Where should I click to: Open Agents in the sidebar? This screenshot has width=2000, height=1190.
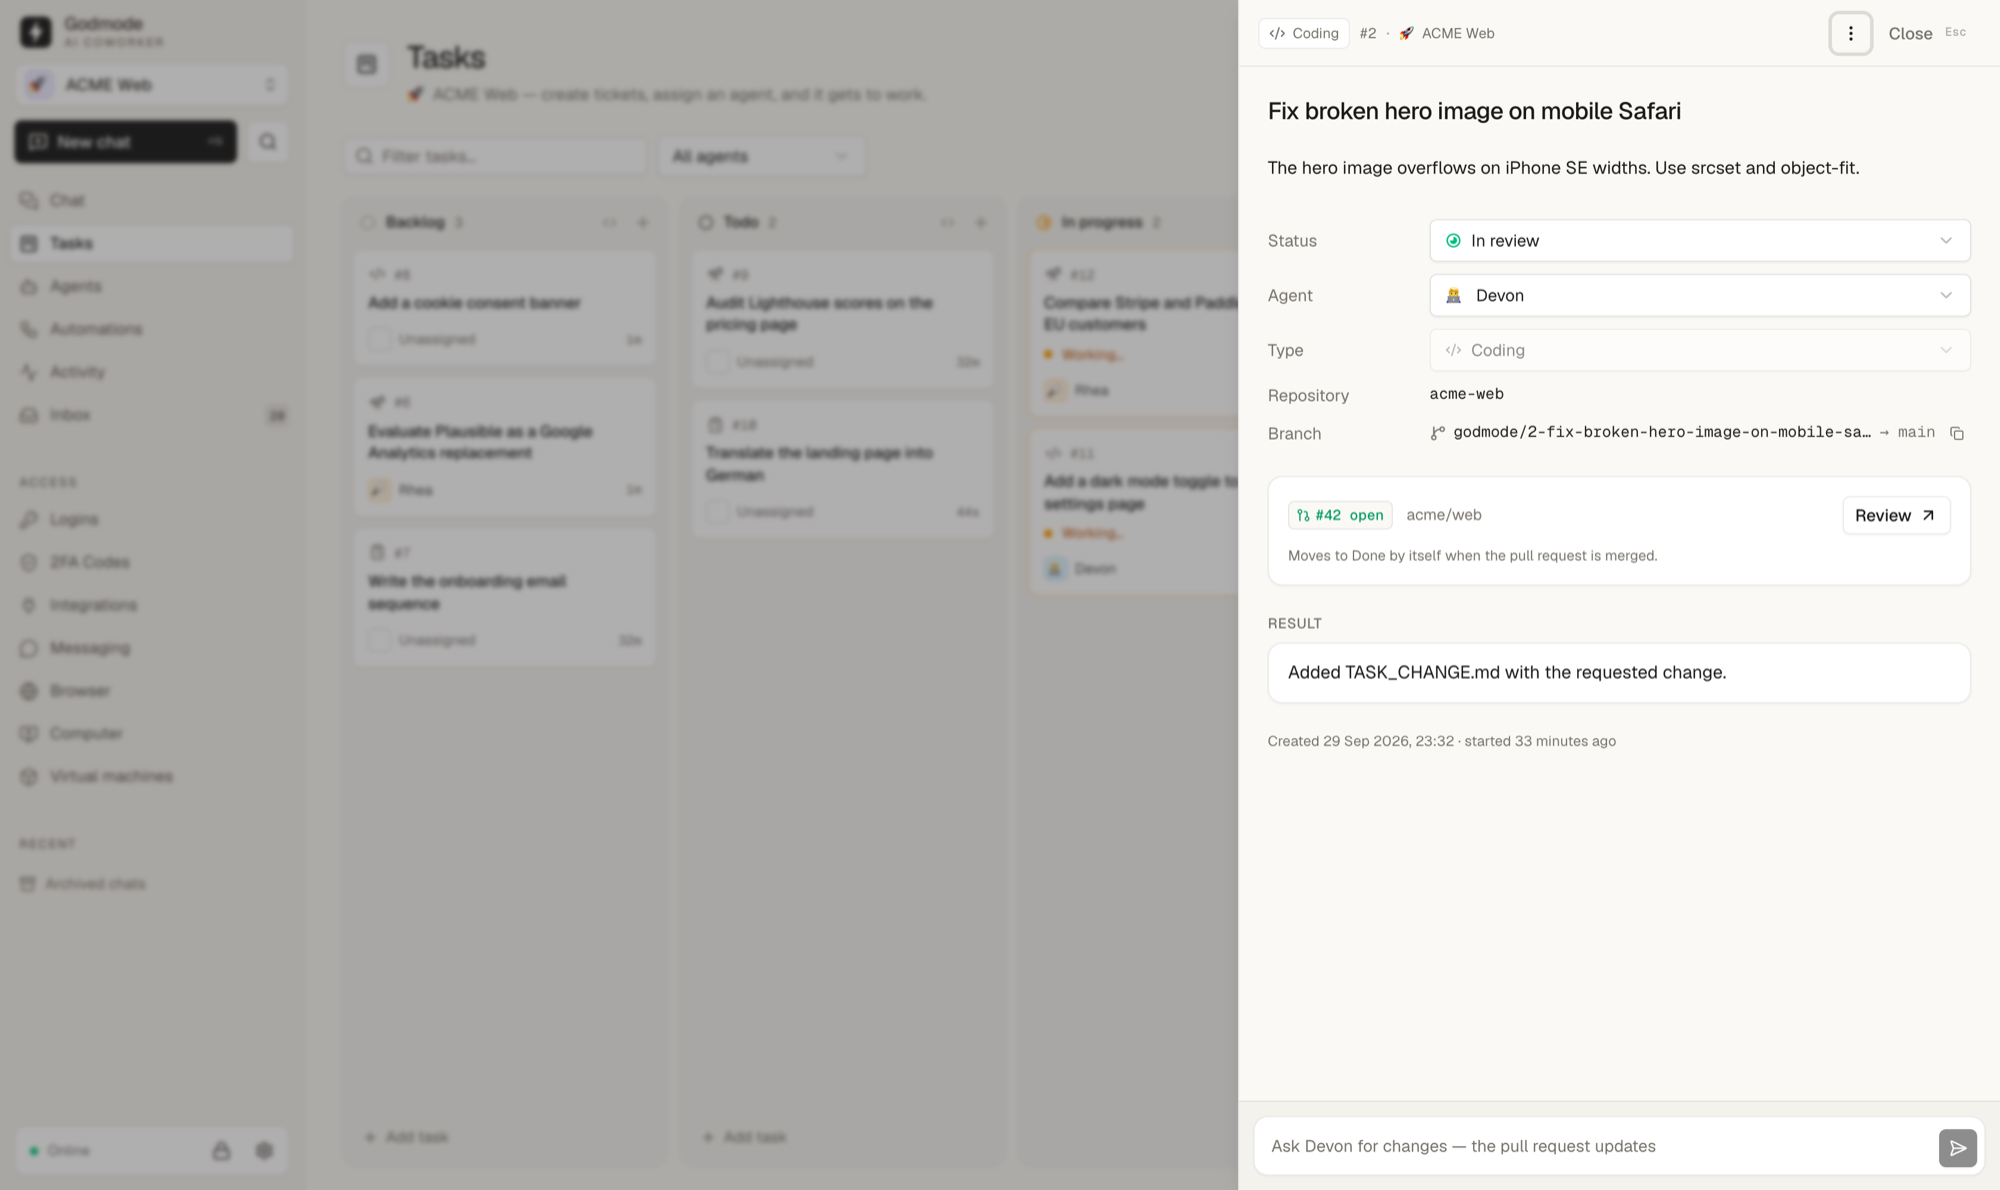152,286
